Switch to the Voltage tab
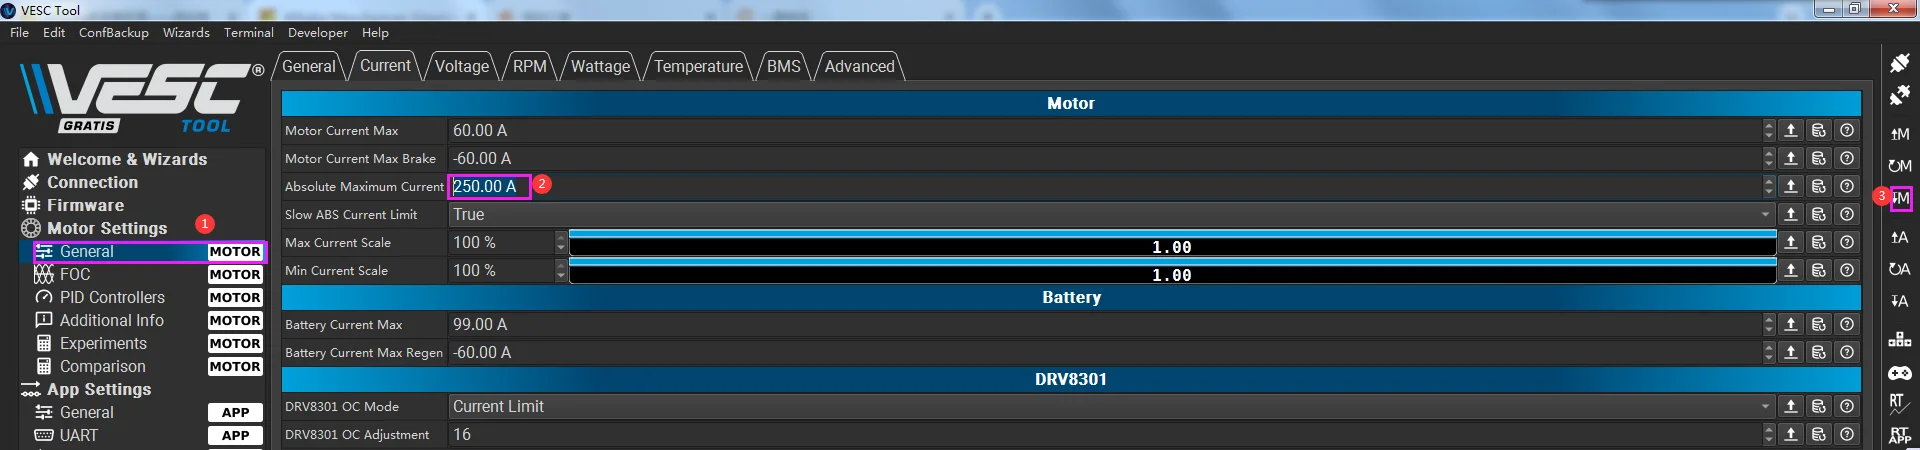Screen dimensions: 1920x450 (462, 66)
